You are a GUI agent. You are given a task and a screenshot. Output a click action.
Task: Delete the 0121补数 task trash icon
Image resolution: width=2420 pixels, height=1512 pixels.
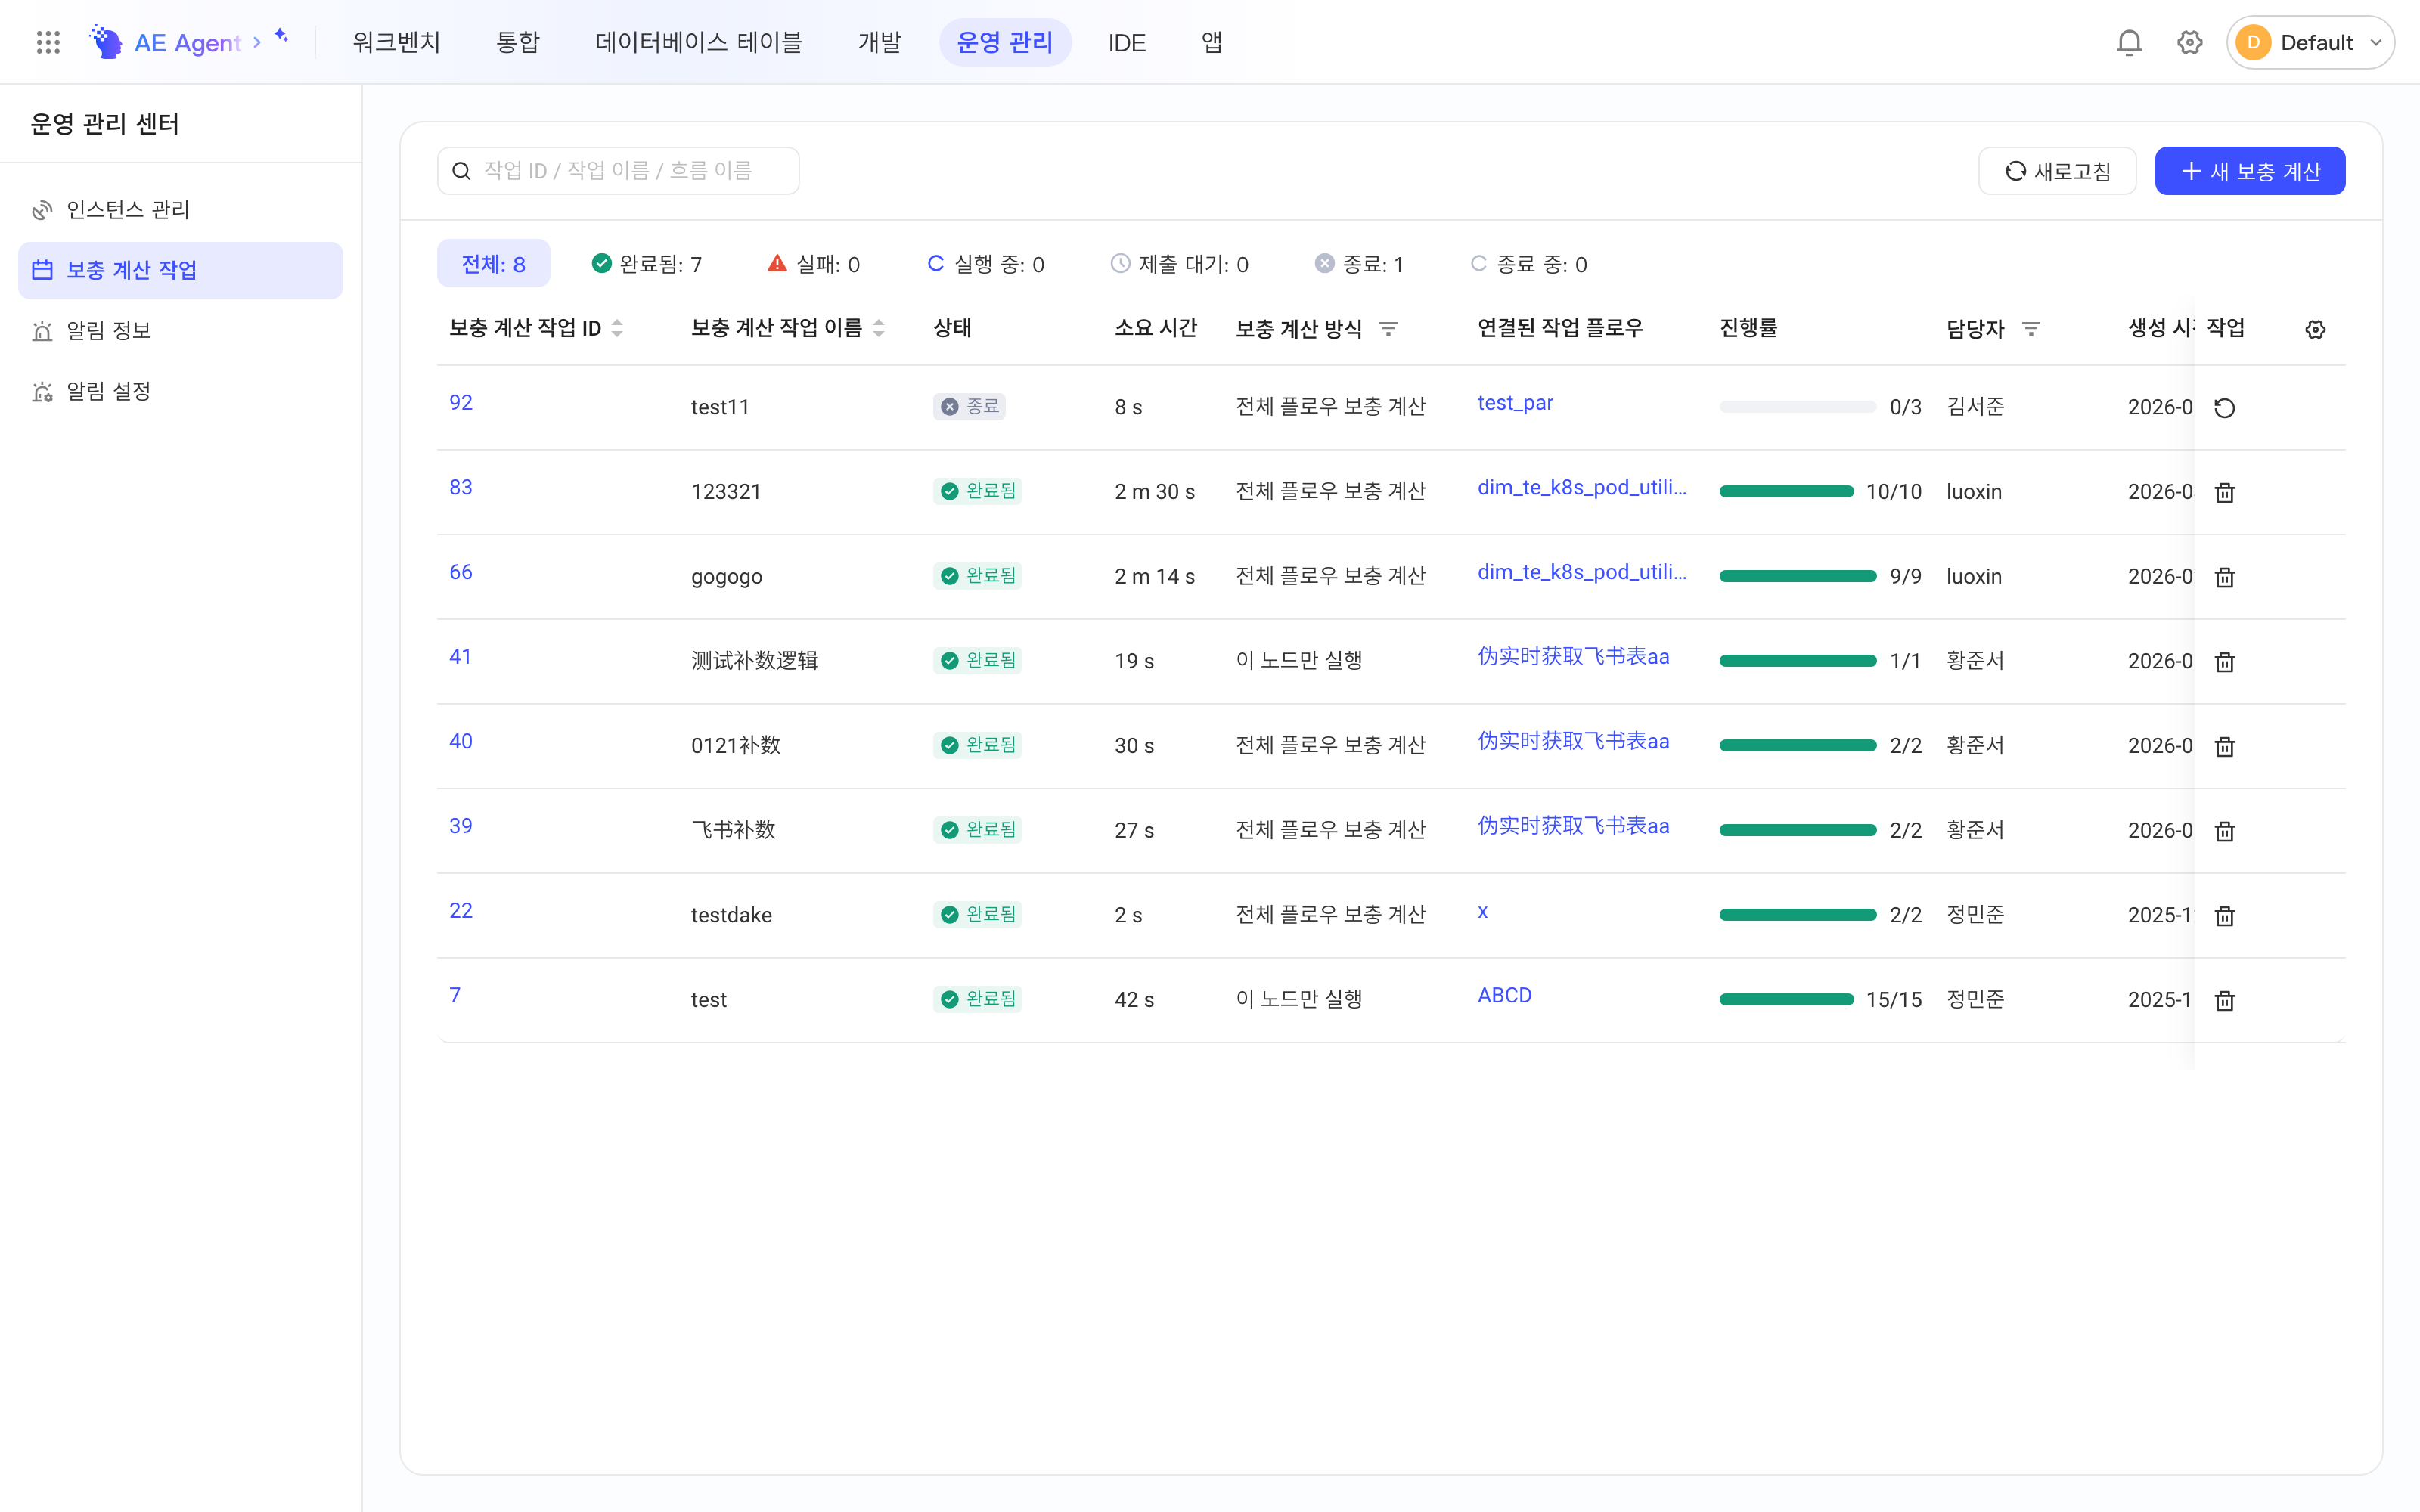2224,746
